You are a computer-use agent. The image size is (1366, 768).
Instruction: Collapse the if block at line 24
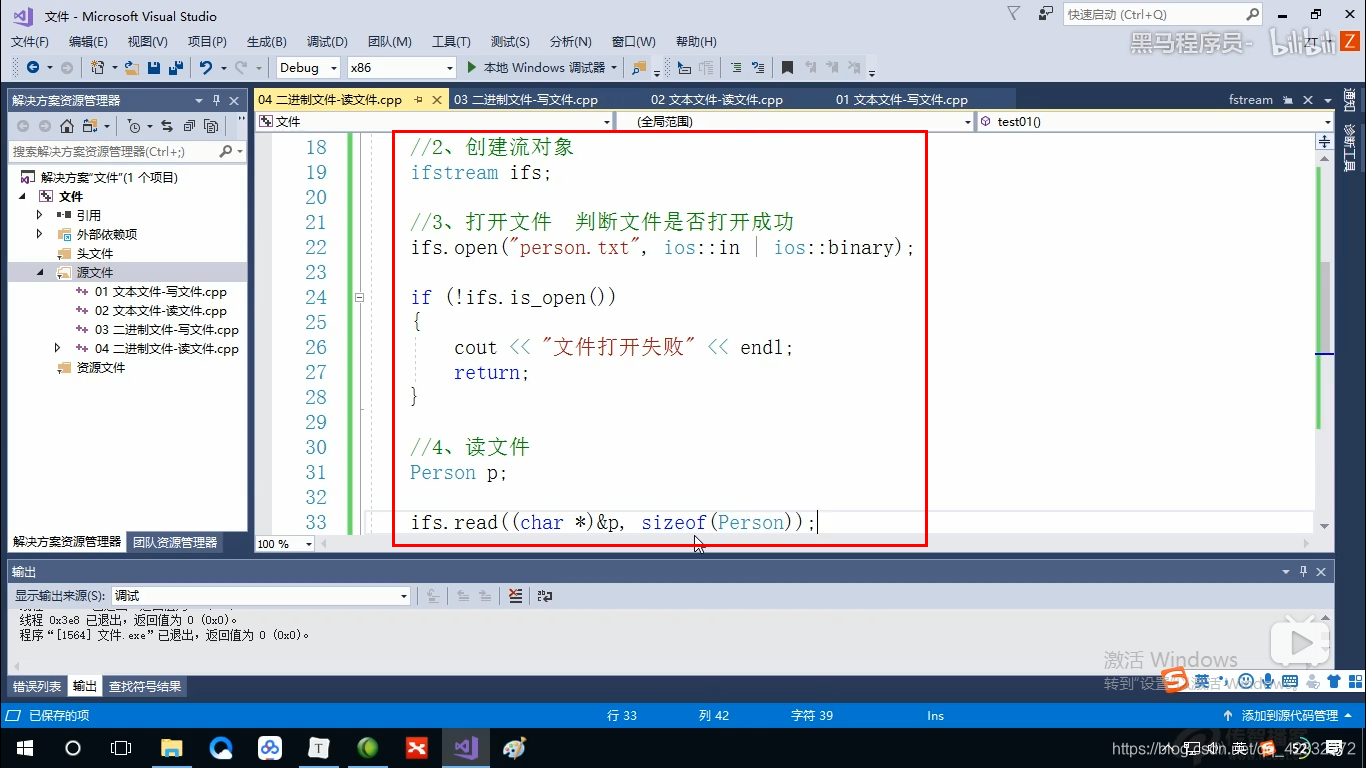[x=359, y=297]
